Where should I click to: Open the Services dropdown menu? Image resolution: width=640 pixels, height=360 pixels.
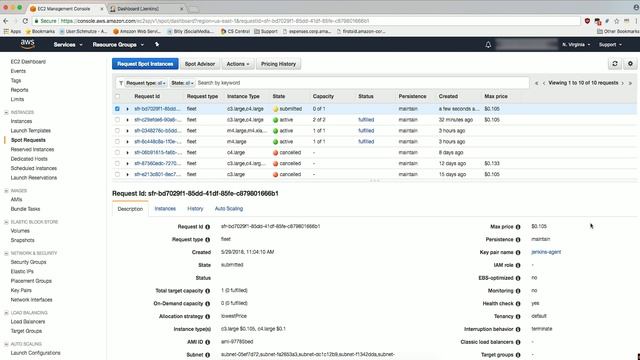pos(68,44)
